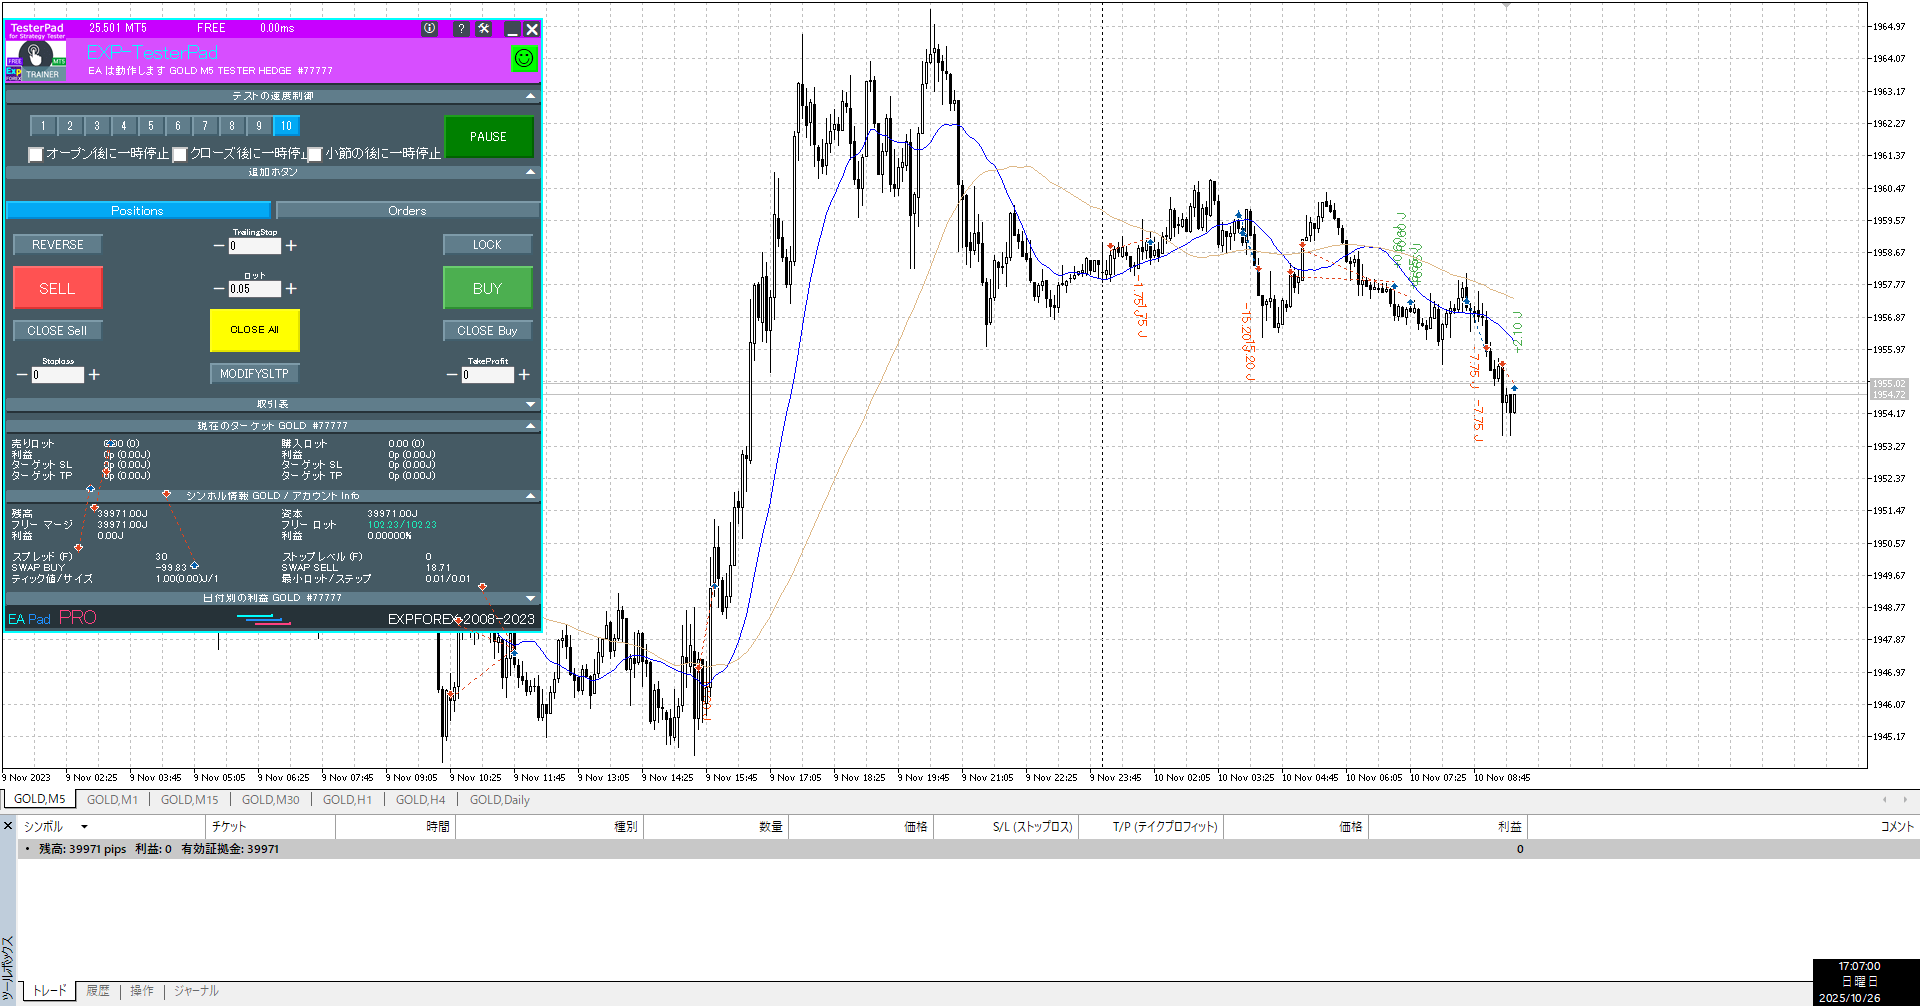Decrease Stoploss with the minus icon

(22, 375)
